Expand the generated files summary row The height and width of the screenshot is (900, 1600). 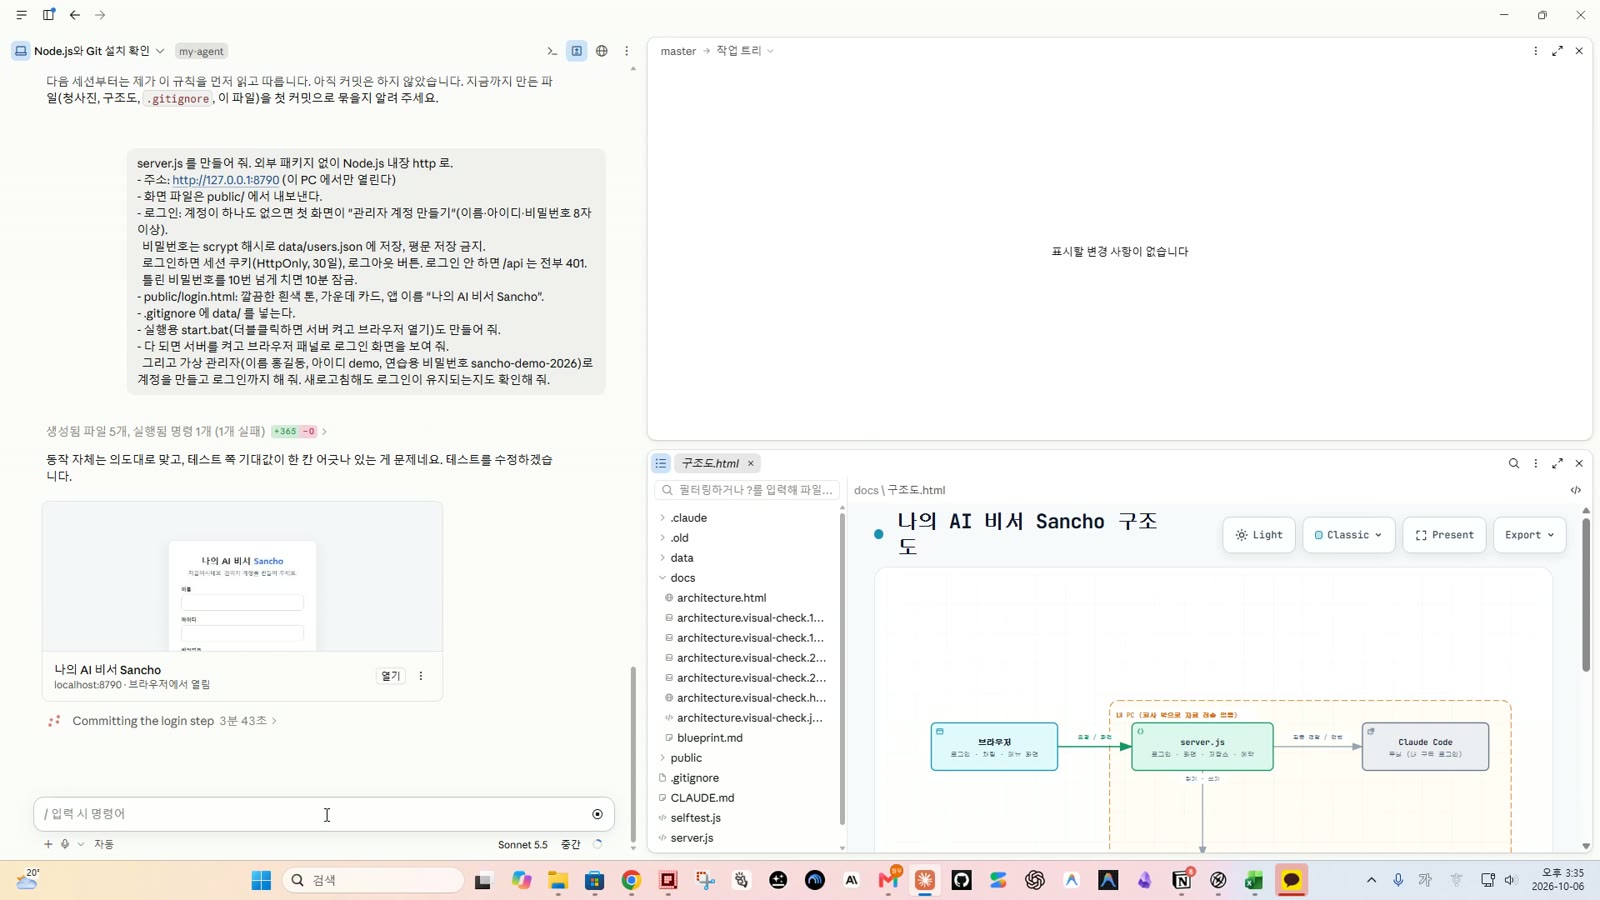[x=186, y=431]
